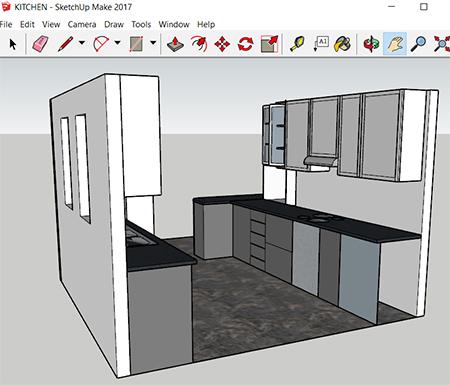The height and width of the screenshot is (385, 450).
Task: Select the Scale tool
Action: pyautogui.click(x=269, y=44)
